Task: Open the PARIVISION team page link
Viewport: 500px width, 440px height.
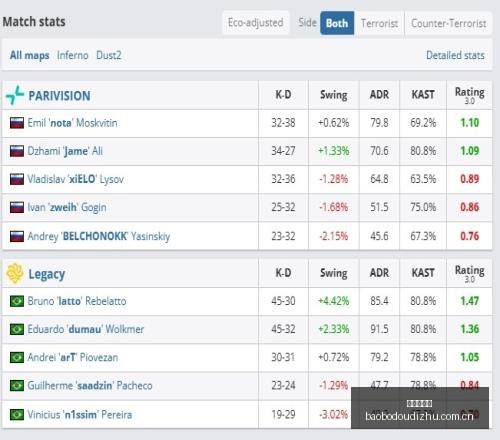Action: coord(59,96)
